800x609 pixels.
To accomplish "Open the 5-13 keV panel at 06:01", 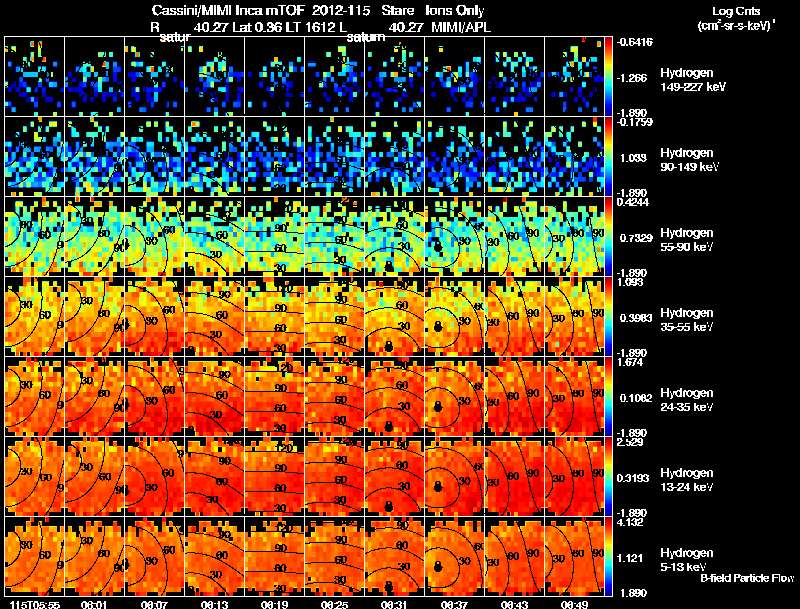I will tap(94, 557).
